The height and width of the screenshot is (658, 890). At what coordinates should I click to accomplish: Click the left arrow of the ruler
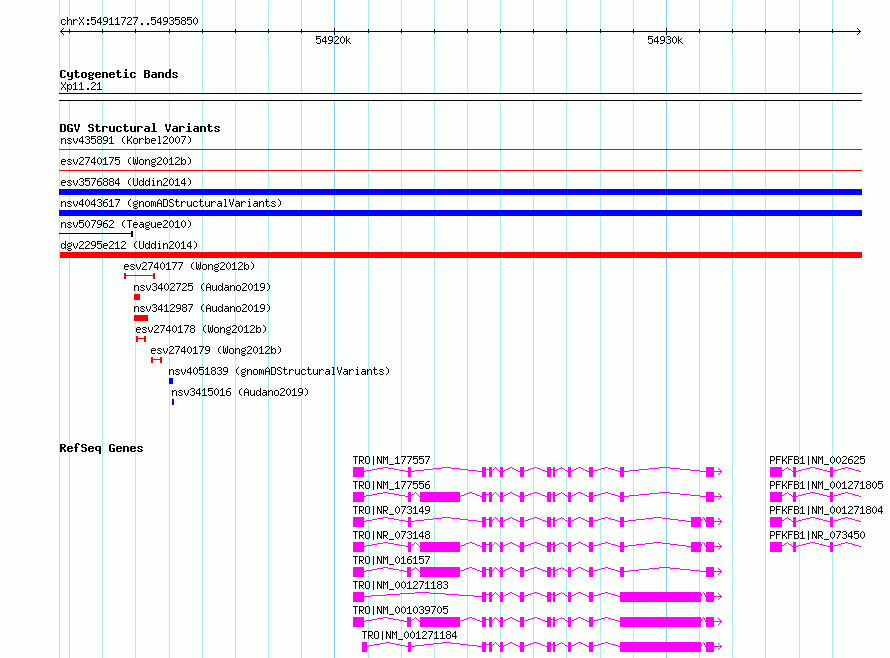(x=63, y=31)
